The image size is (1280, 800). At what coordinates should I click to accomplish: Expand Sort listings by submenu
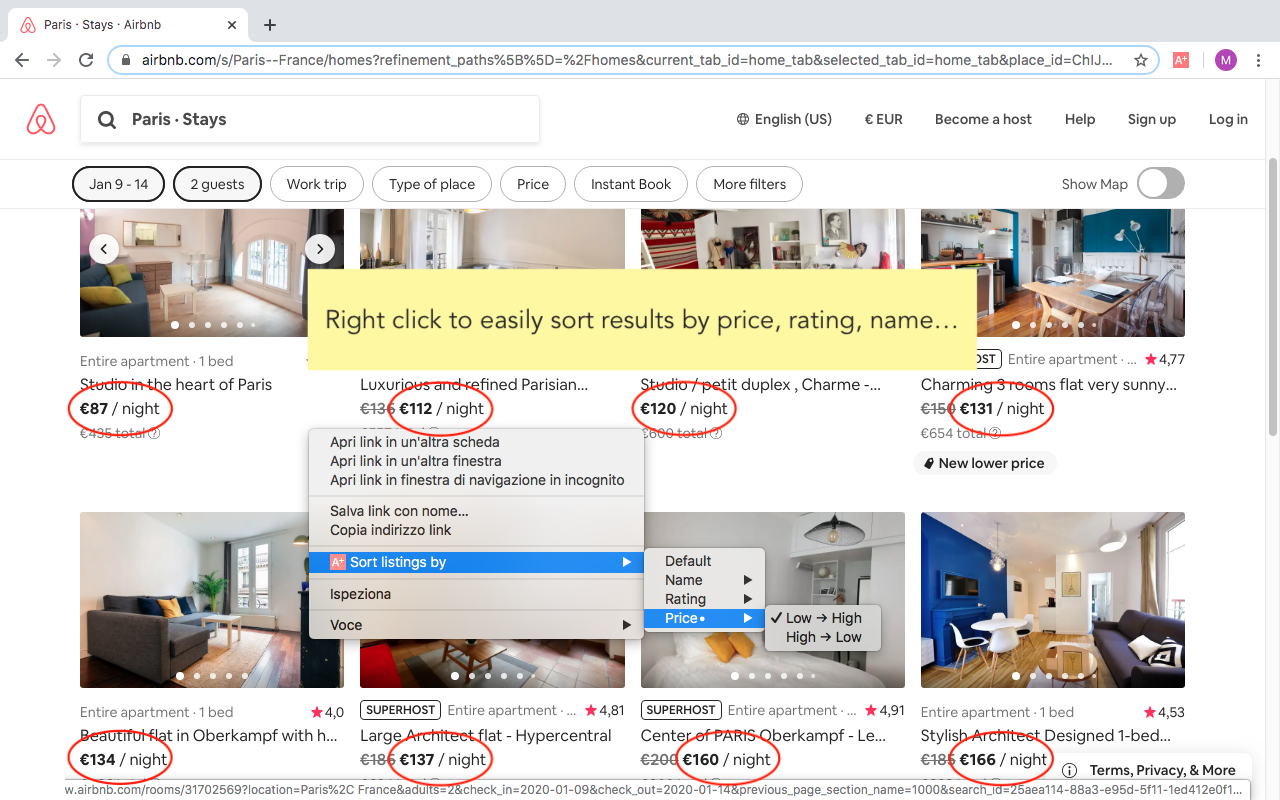475,562
